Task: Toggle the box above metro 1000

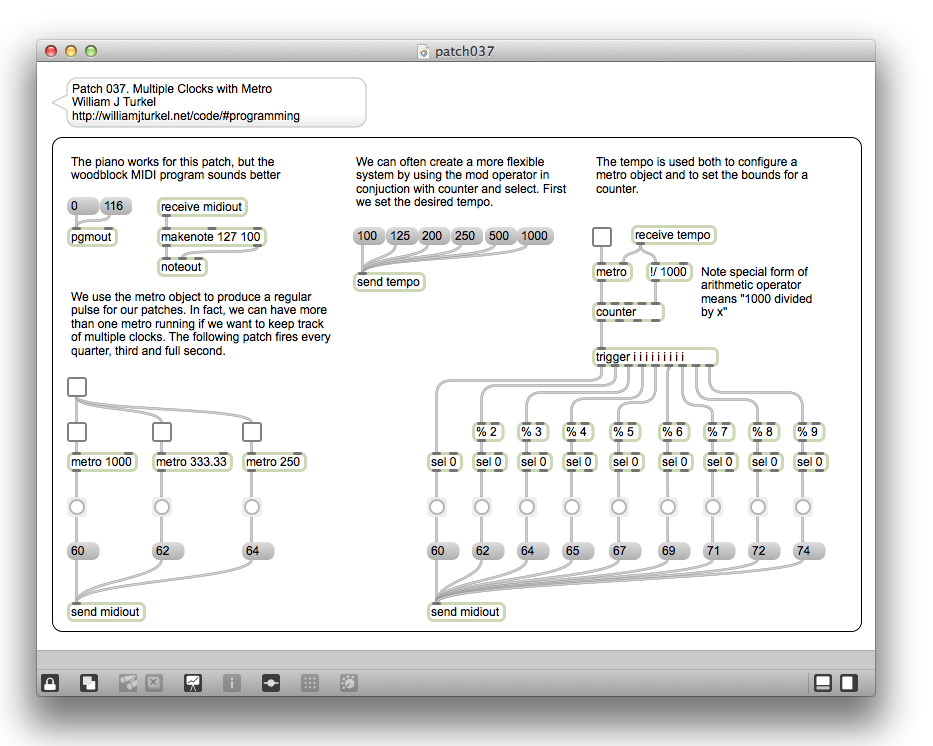Action: click(77, 432)
